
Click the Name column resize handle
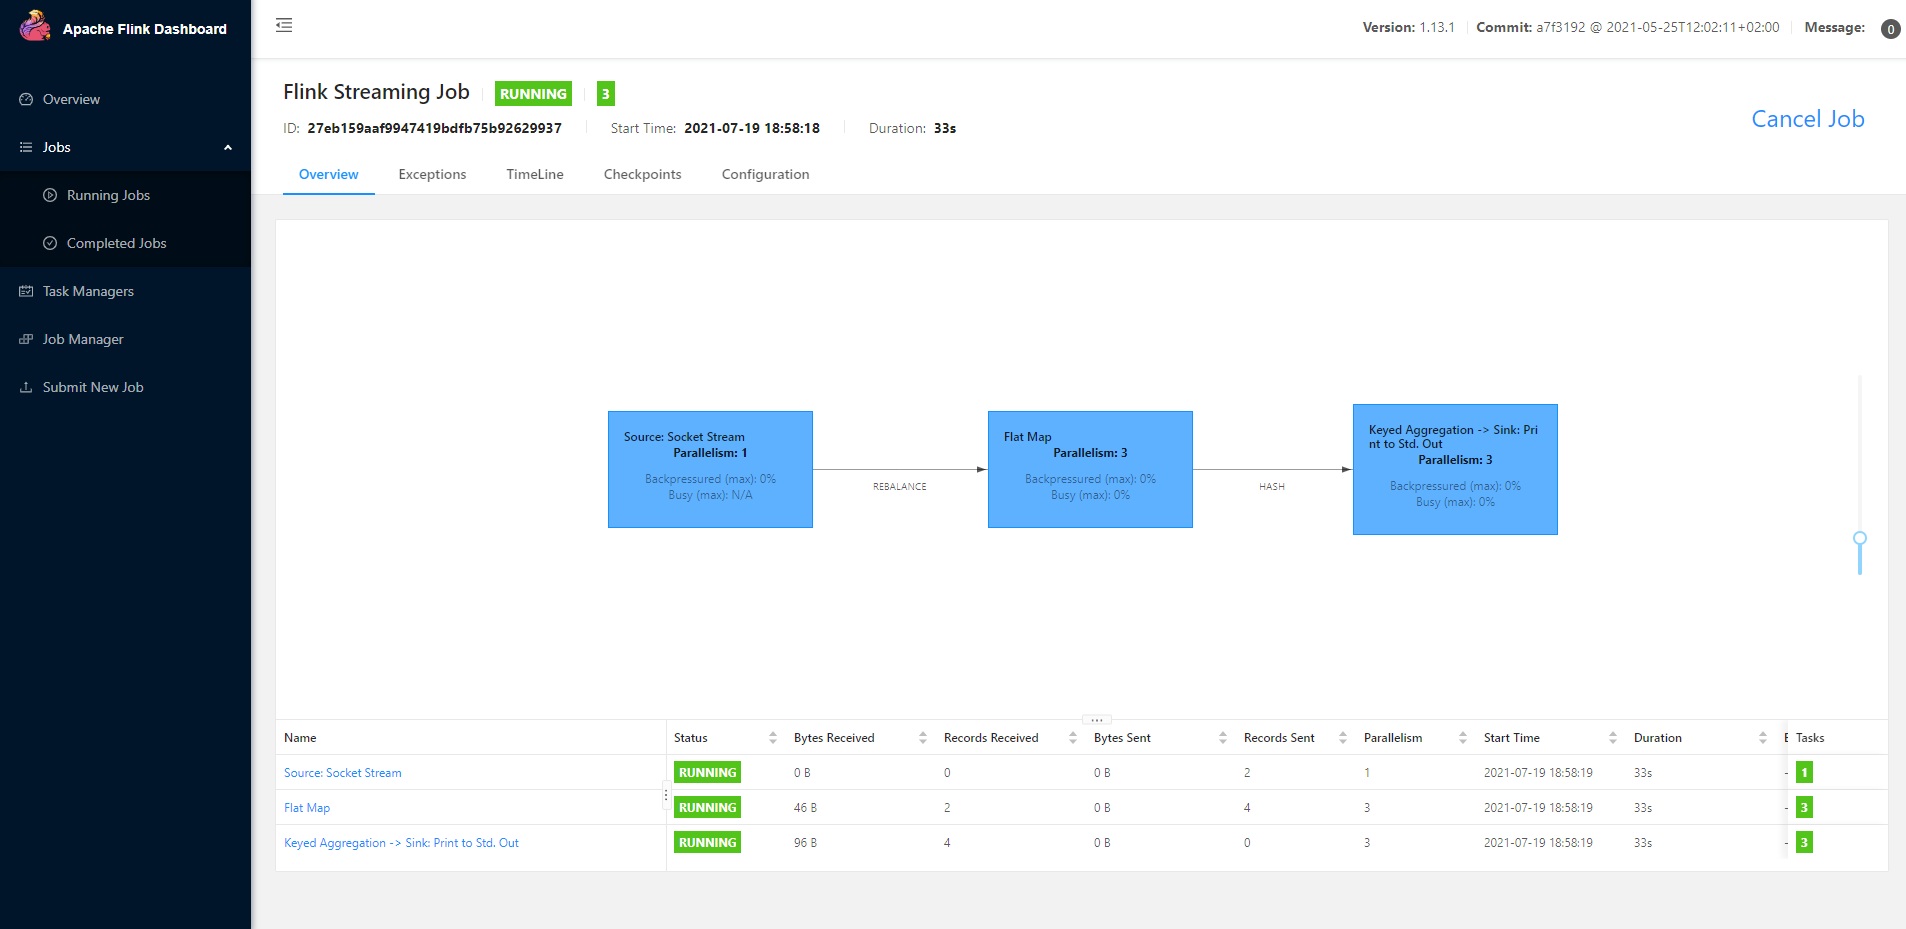click(x=666, y=797)
